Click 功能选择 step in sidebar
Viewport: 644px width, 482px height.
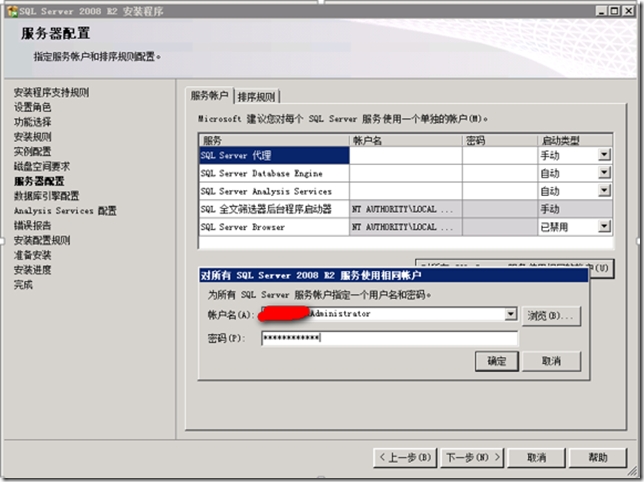[x=32, y=122]
